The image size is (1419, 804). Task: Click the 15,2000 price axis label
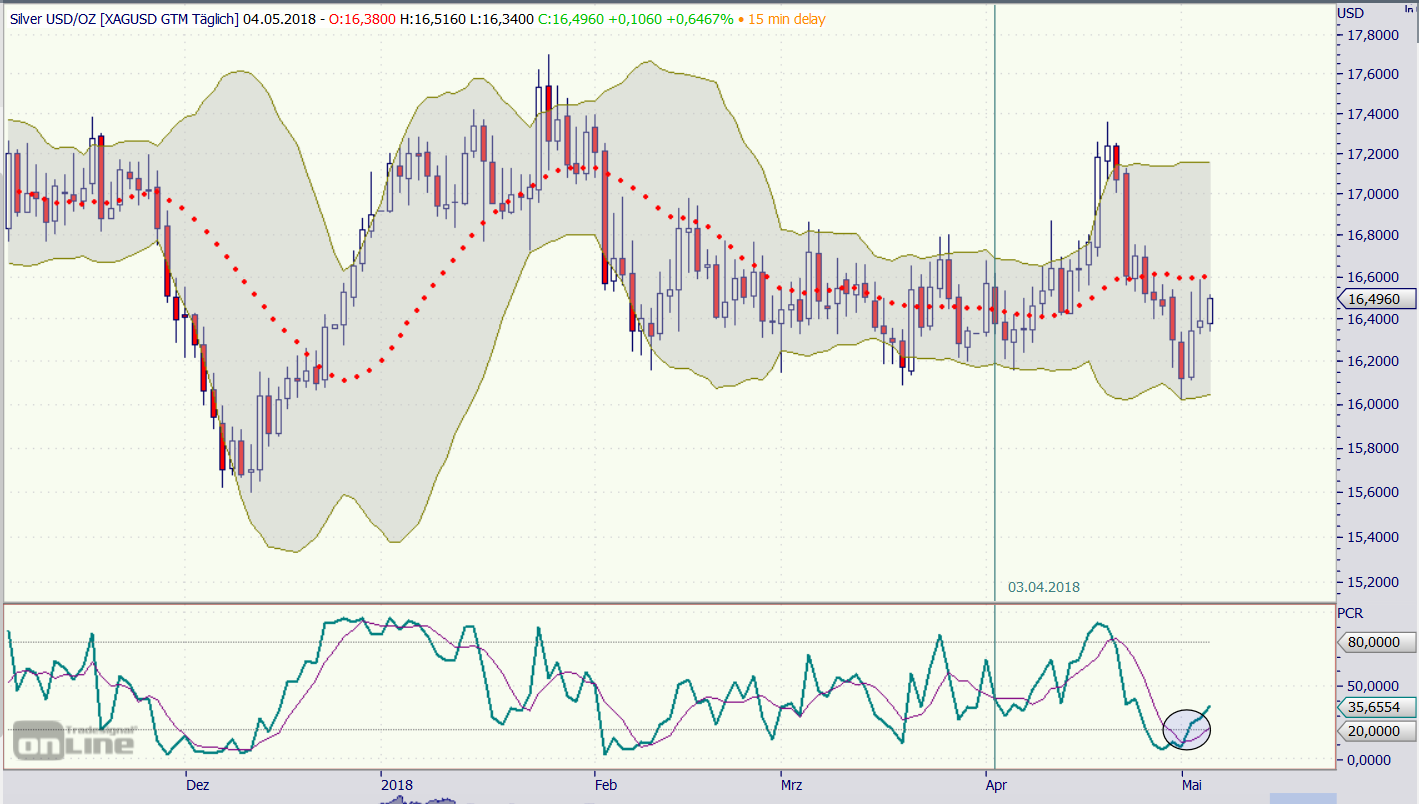click(x=1372, y=582)
